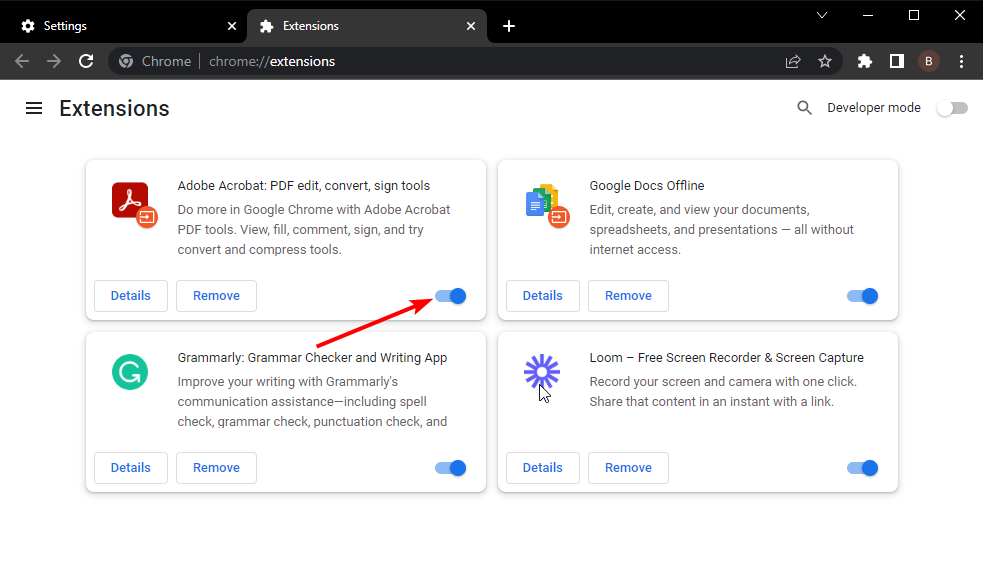Select the Extensions browser tab
Image resolution: width=983 pixels, height=581 pixels.
(367, 26)
